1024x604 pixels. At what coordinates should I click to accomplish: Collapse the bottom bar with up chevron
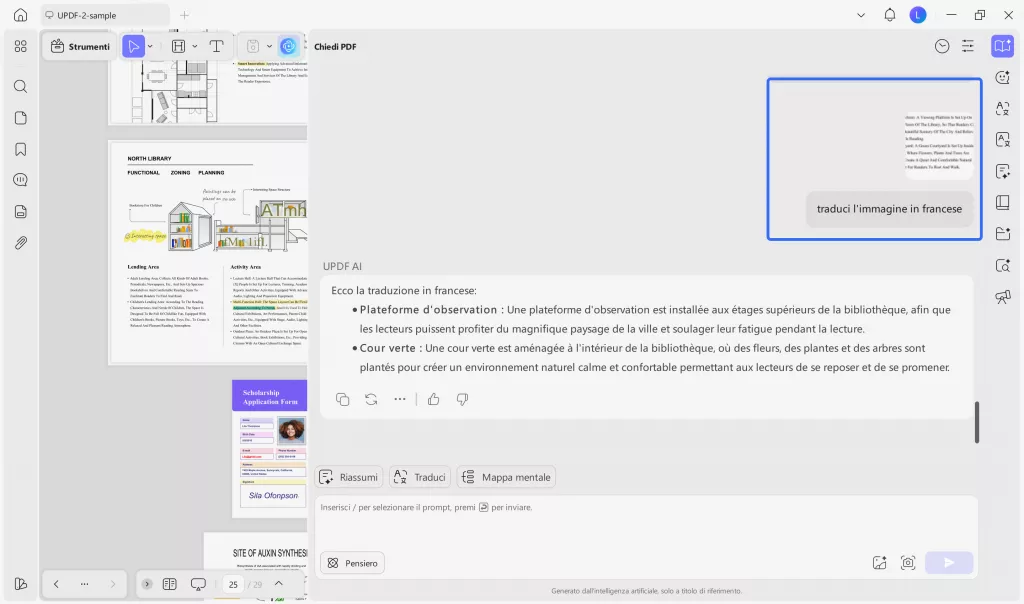click(x=279, y=584)
